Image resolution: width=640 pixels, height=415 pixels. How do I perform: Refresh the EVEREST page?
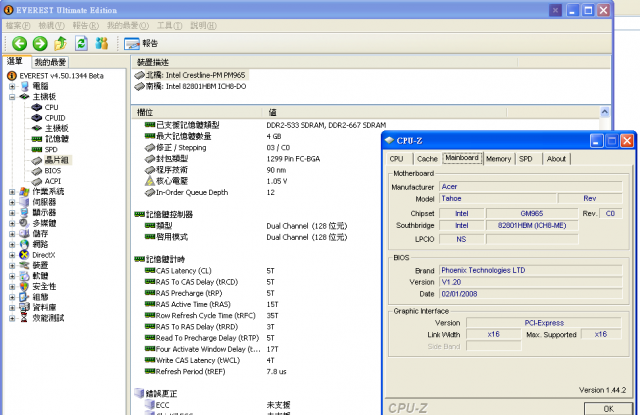tap(81, 43)
